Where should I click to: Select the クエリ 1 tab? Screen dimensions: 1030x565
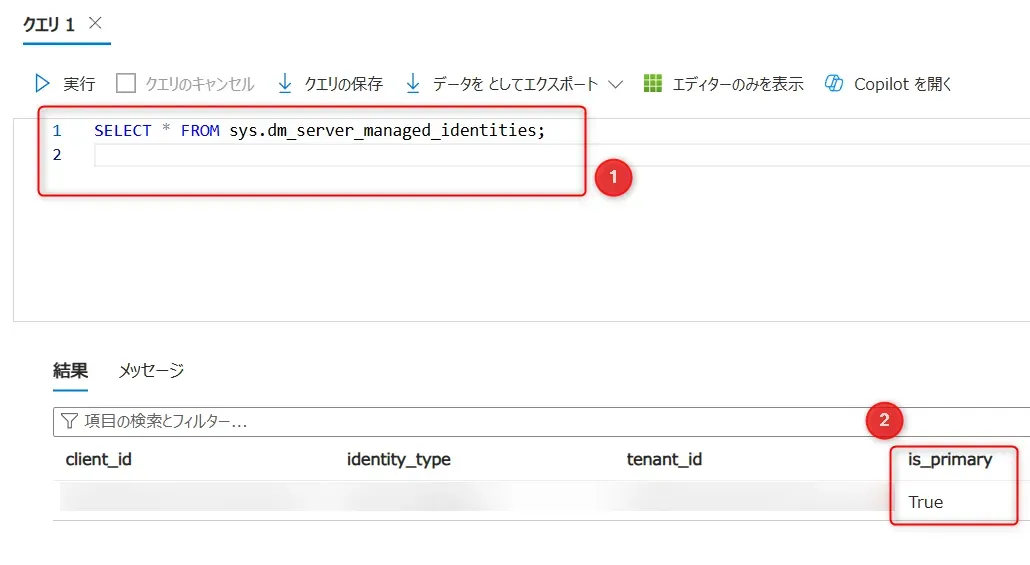click(x=49, y=25)
